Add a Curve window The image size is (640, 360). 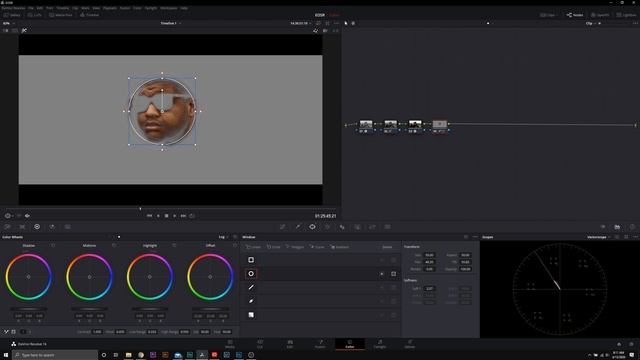[317, 247]
